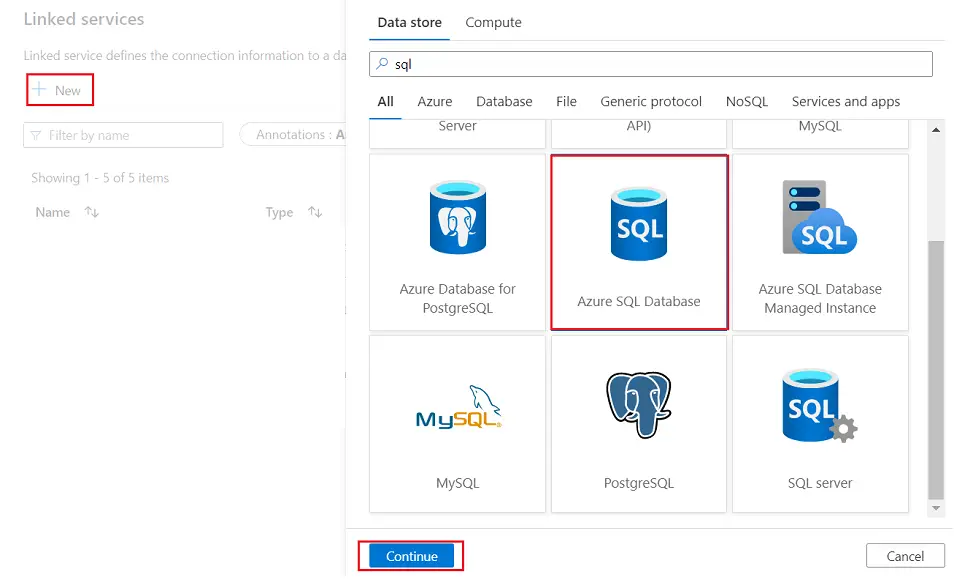Sort the list by Type arrows
Screen dimensions: 955x581
click(315, 212)
